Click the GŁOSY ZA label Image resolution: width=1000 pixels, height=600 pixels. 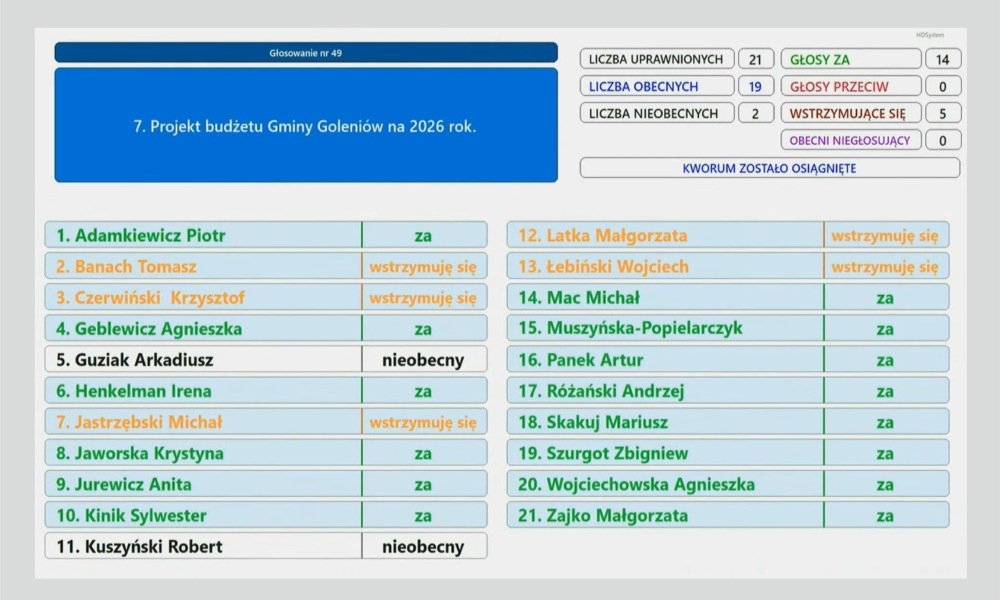(x=850, y=60)
